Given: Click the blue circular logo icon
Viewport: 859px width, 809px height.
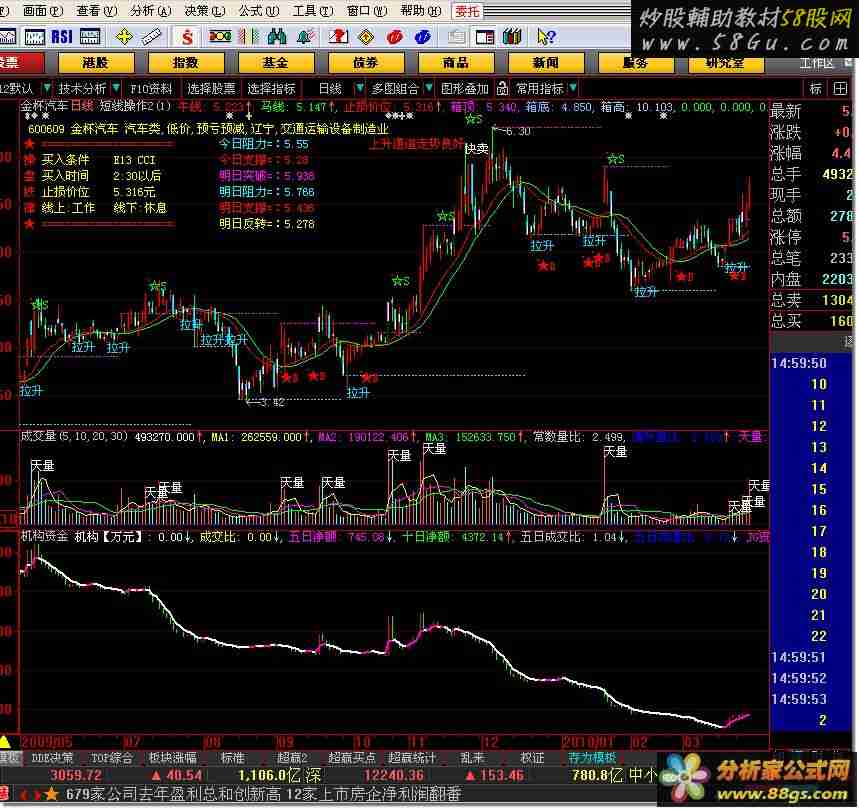Looking at the screenshot, I should [x=422, y=37].
